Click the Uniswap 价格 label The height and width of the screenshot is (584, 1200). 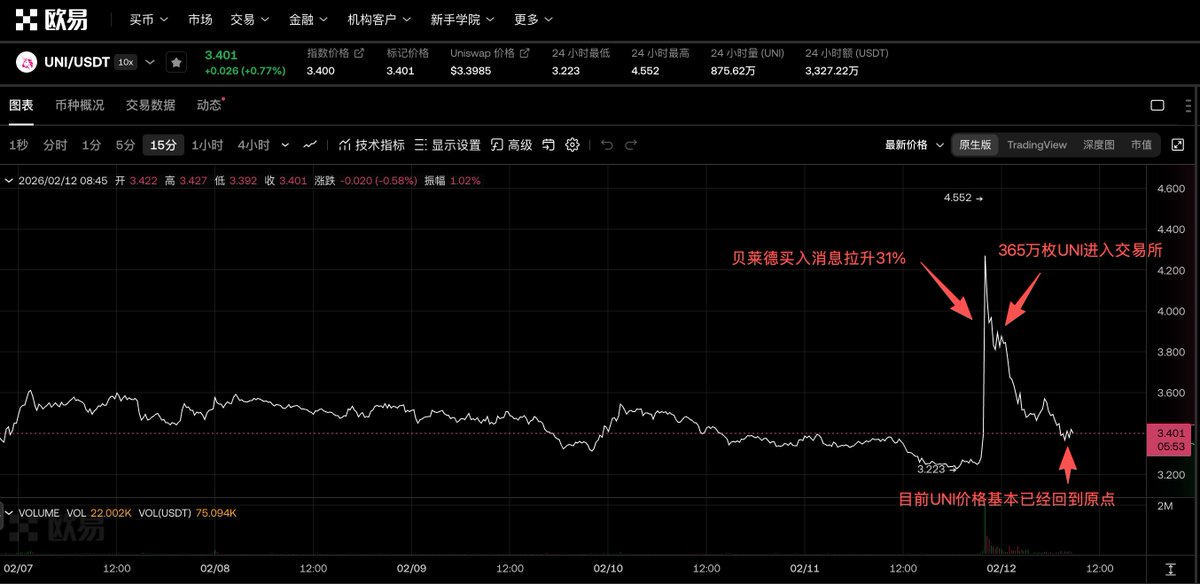tap(483, 53)
